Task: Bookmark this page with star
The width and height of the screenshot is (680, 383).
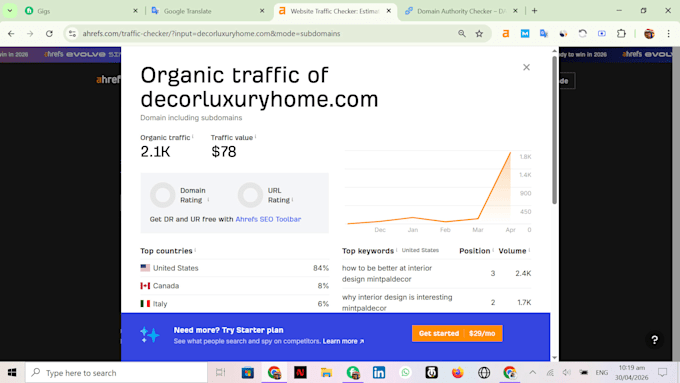Action: (x=479, y=33)
